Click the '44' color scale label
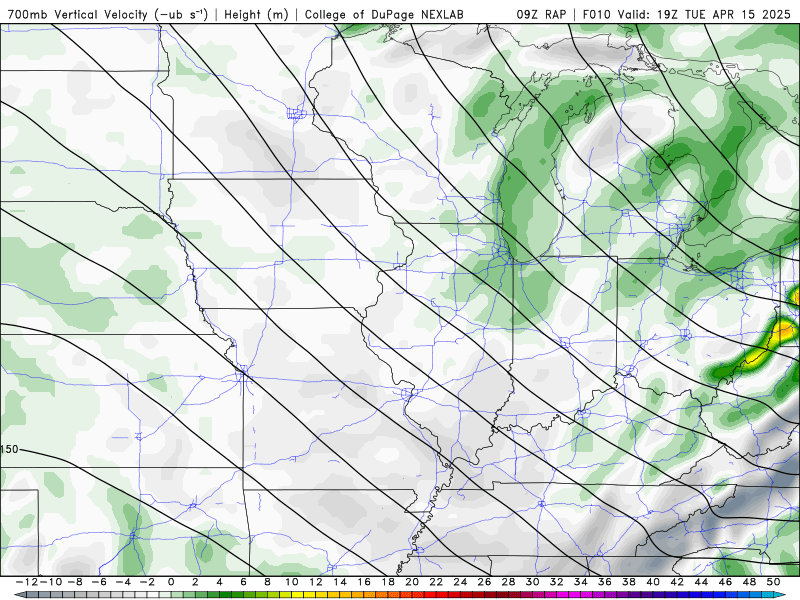Viewport: 800px width, 600px height. point(702,582)
